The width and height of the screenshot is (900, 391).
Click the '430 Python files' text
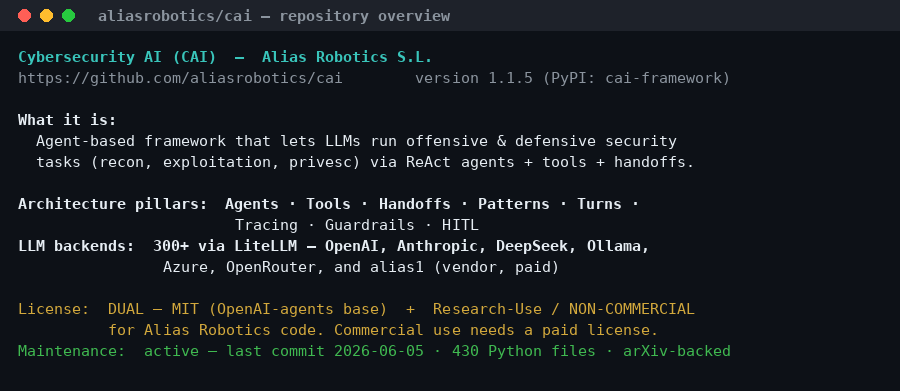pos(523,351)
